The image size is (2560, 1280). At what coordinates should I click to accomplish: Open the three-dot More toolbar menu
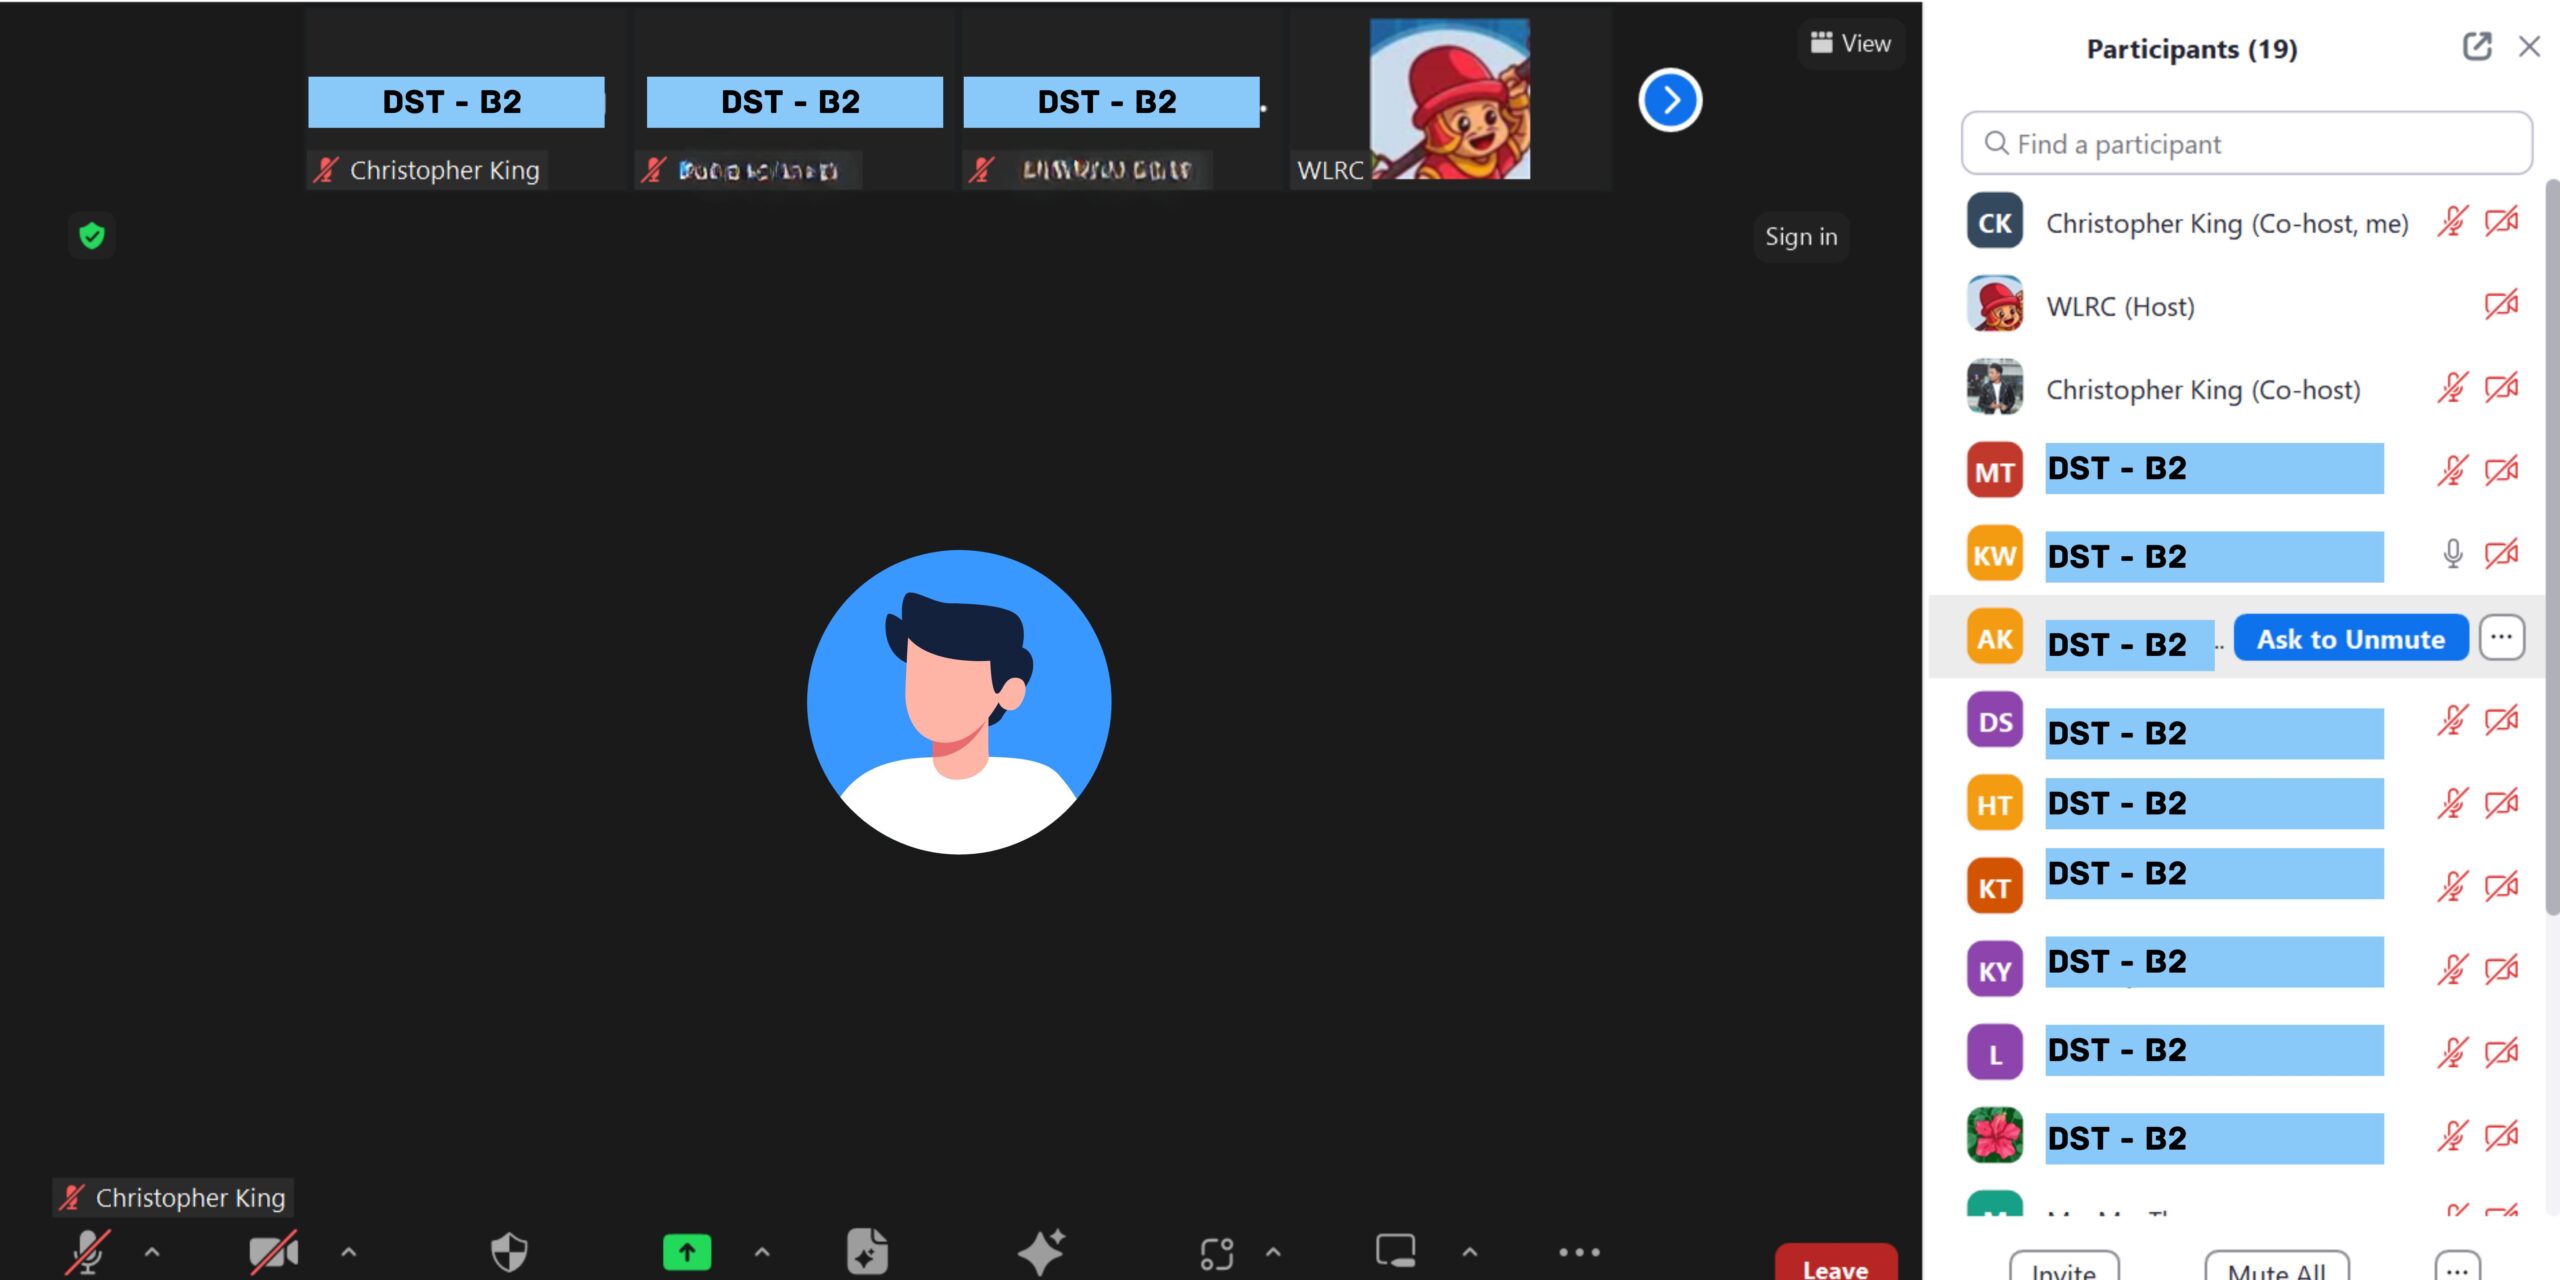pos(1579,1252)
